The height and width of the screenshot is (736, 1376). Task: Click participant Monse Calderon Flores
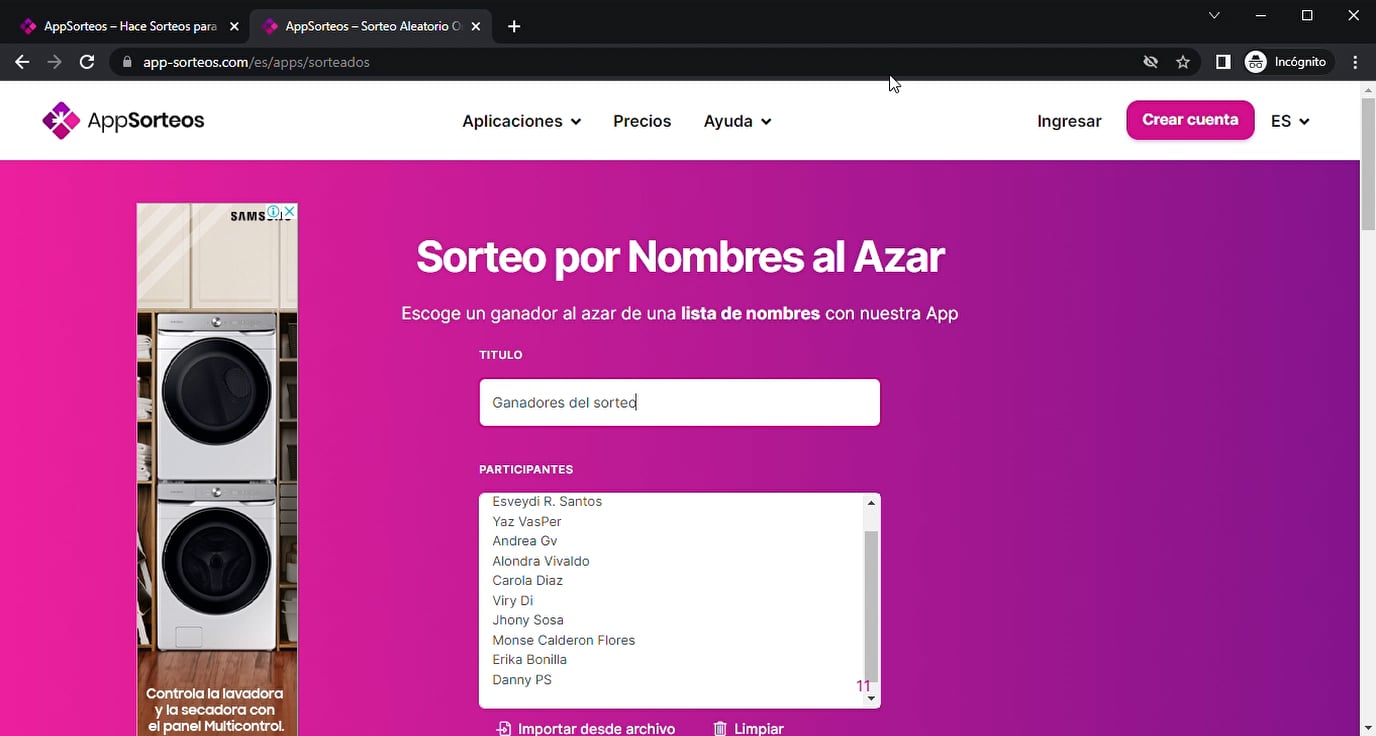pyautogui.click(x=564, y=640)
